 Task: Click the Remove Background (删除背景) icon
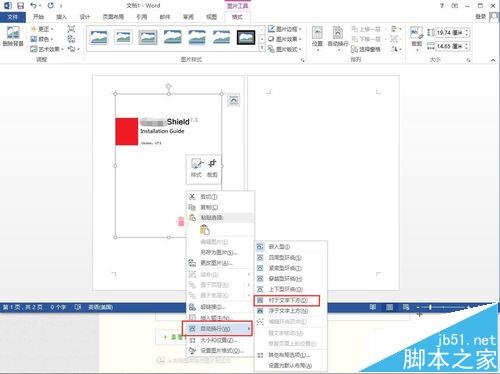click(x=13, y=36)
